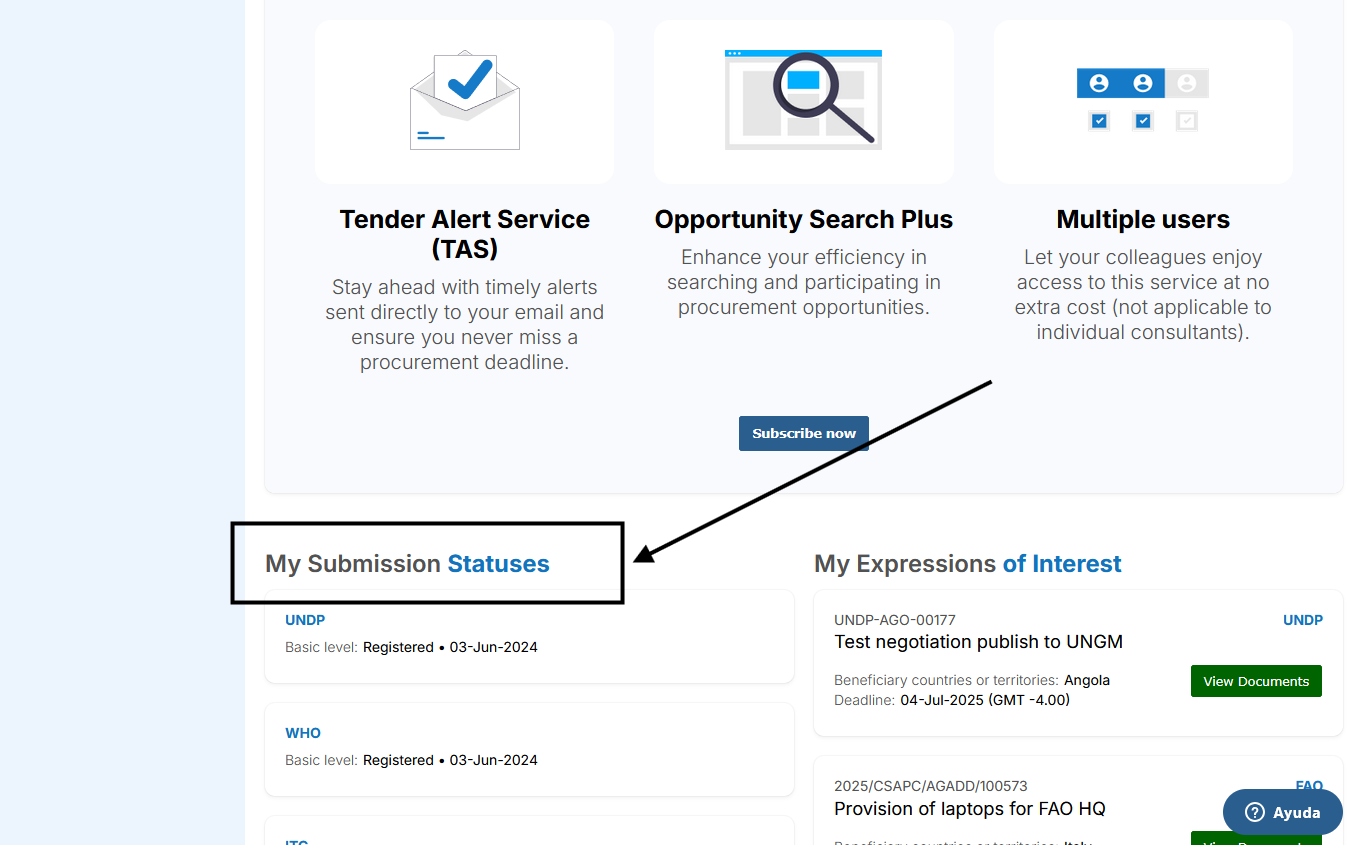Click the middle blue checkbox in users graphic
Screen dimensions: 1355x845
coord(1143,121)
